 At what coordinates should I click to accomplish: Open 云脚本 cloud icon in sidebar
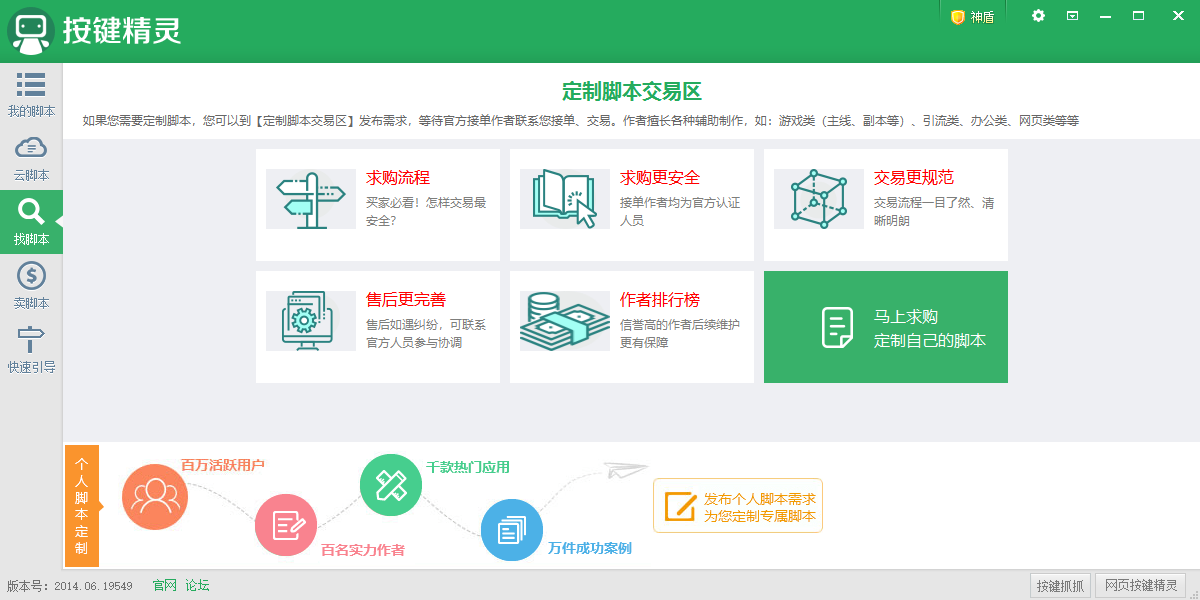[x=31, y=148]
